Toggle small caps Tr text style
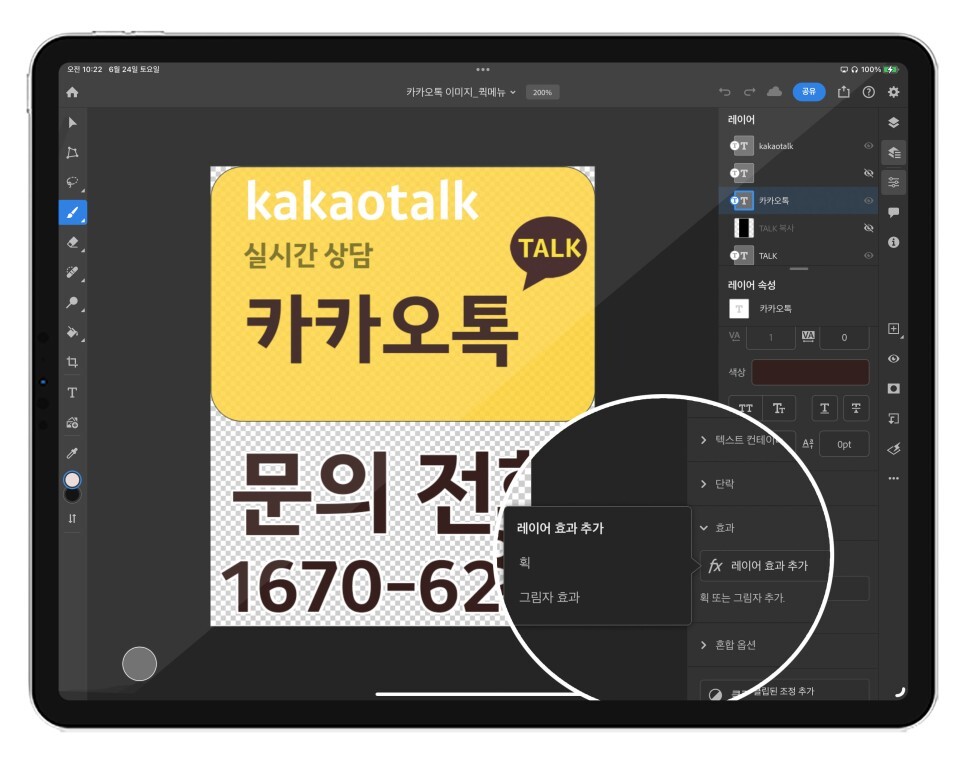The height and width of the screenshot is (763, 966). click(779, 408)
